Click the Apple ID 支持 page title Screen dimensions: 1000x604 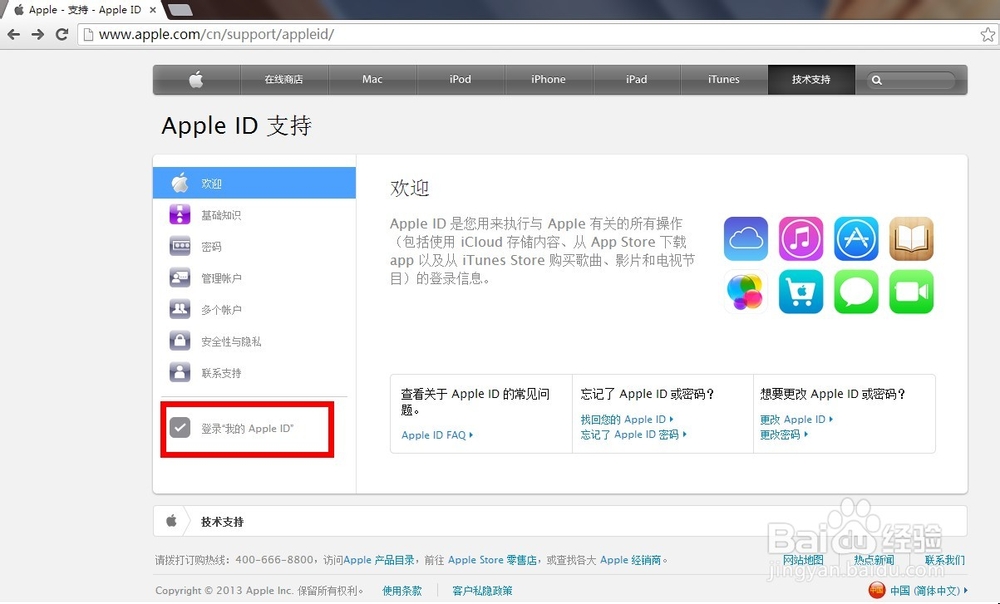click(x=237, y=126)
